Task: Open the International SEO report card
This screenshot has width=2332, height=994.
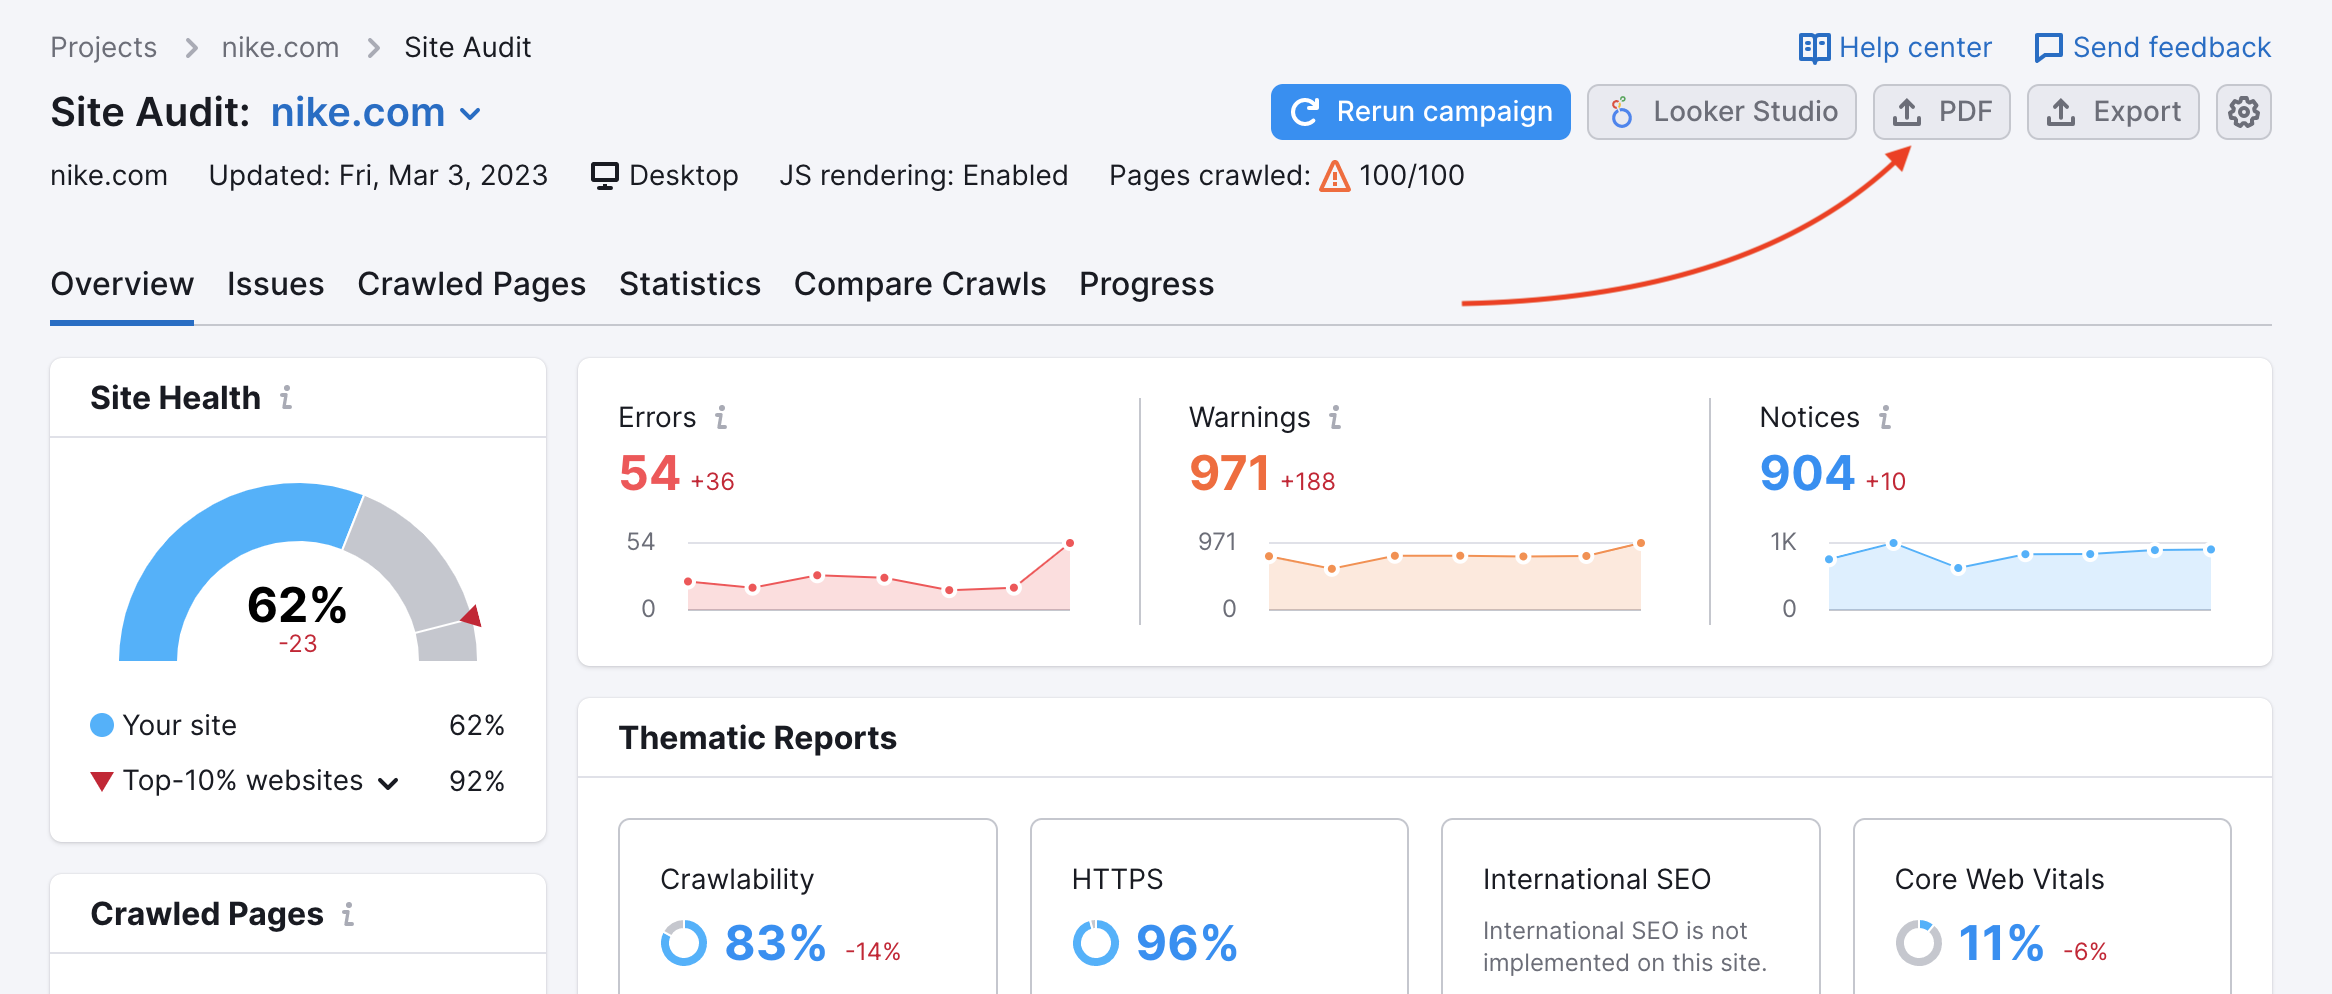Action: point(1630,907)
